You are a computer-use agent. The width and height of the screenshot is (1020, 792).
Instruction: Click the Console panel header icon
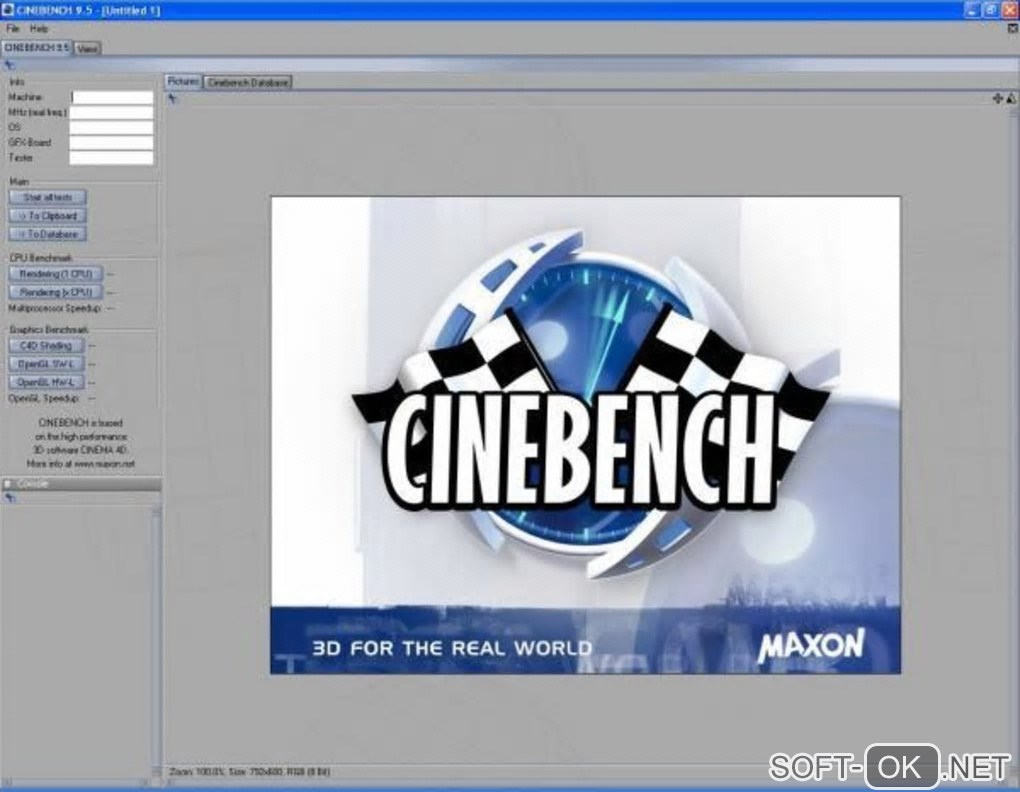[x=8, y=484]
